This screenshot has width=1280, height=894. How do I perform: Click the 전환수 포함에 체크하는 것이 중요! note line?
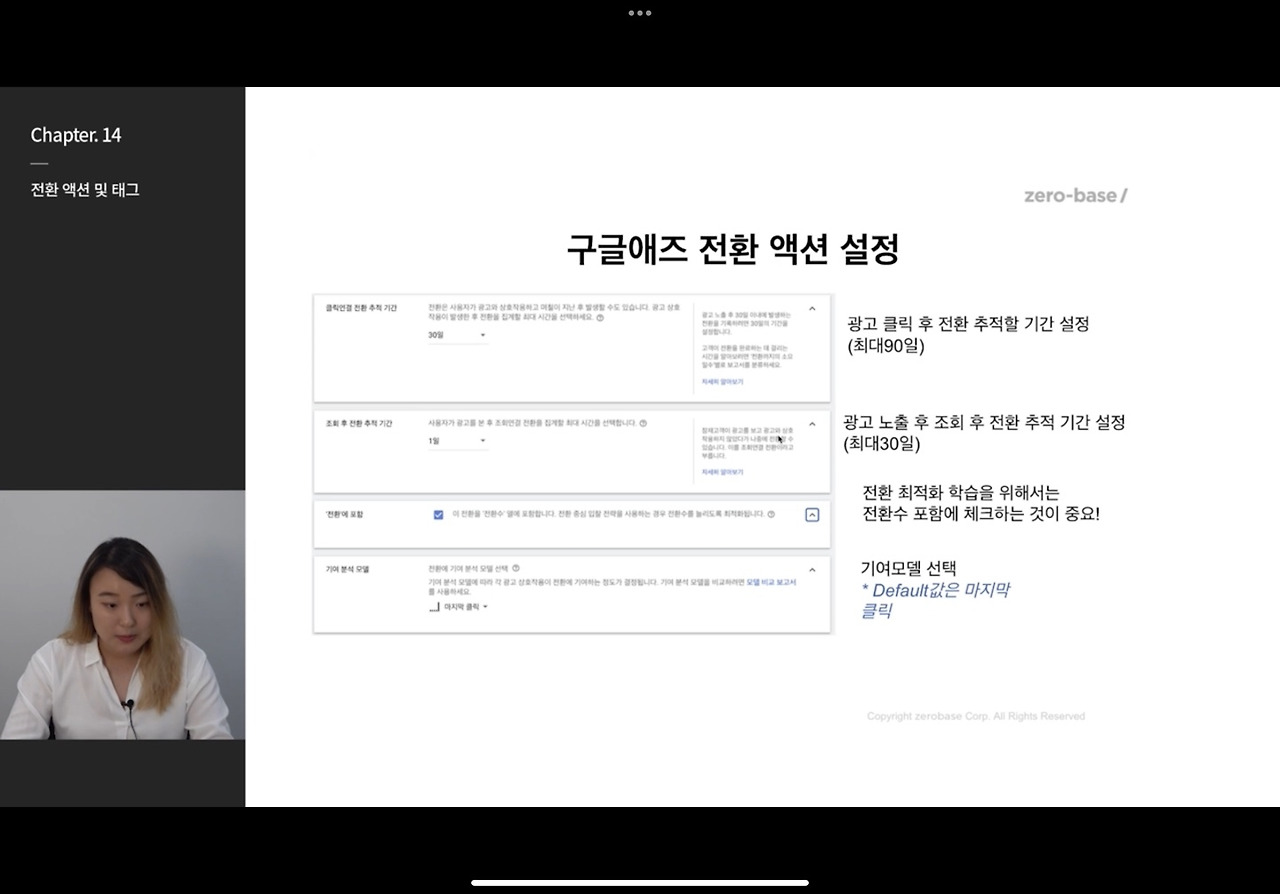(x=981, y=514)
